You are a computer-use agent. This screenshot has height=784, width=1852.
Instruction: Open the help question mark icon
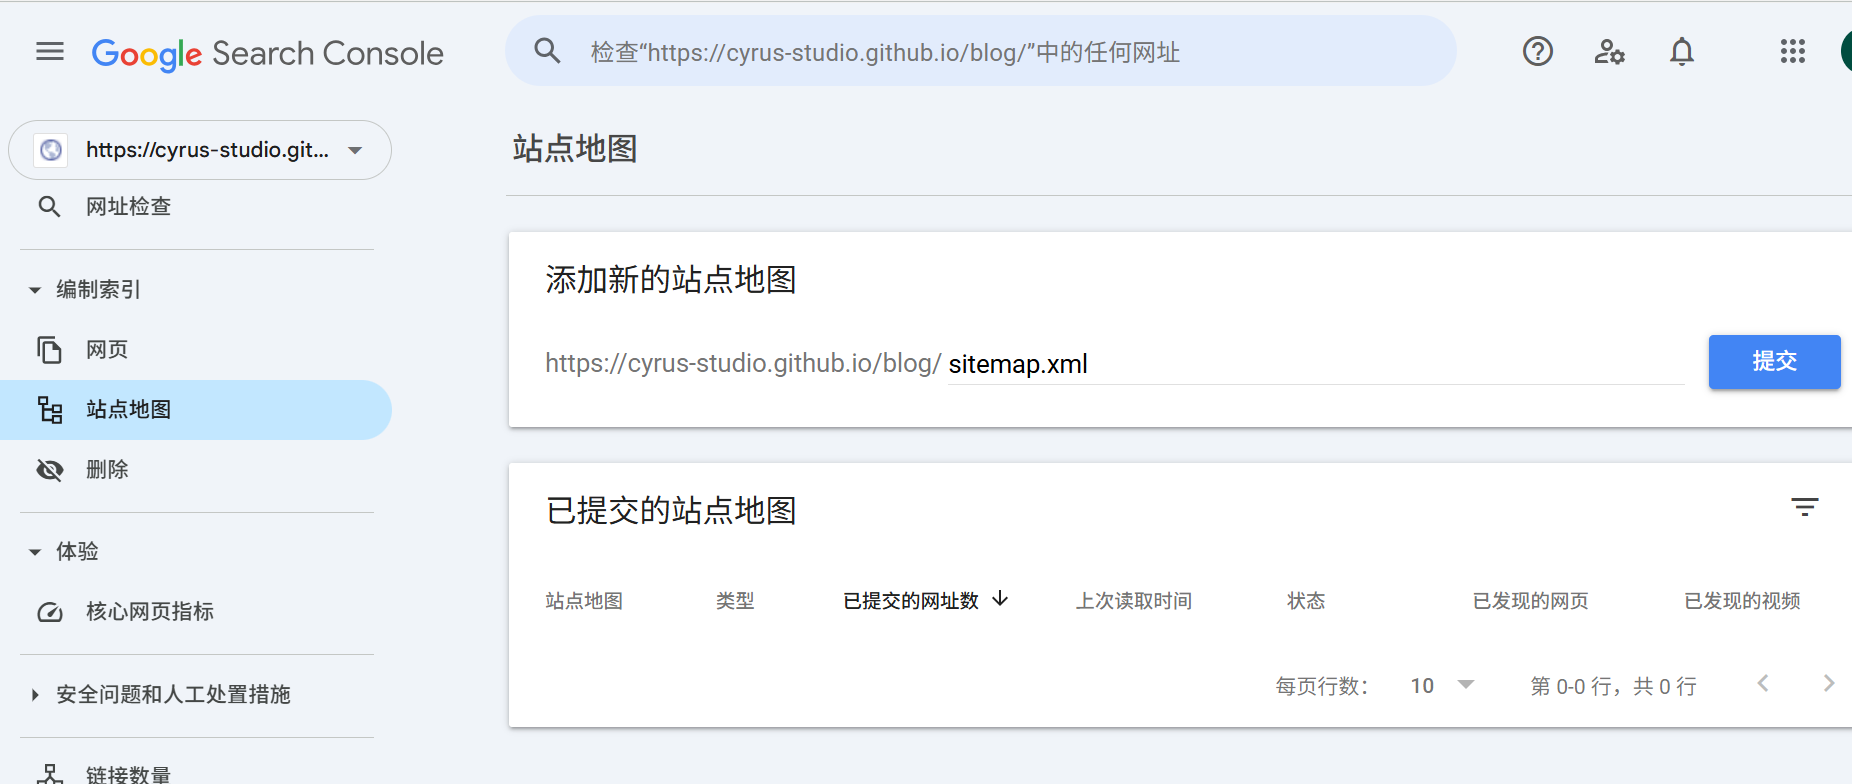1538,51
